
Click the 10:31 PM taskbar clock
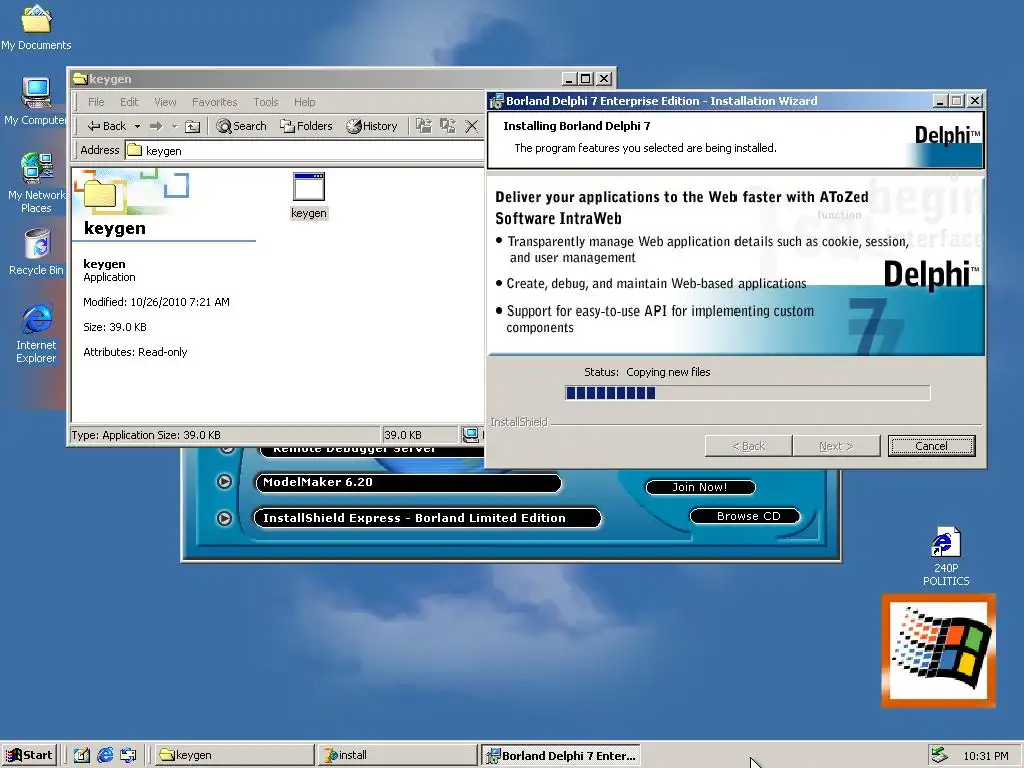[x=985, y=756]
